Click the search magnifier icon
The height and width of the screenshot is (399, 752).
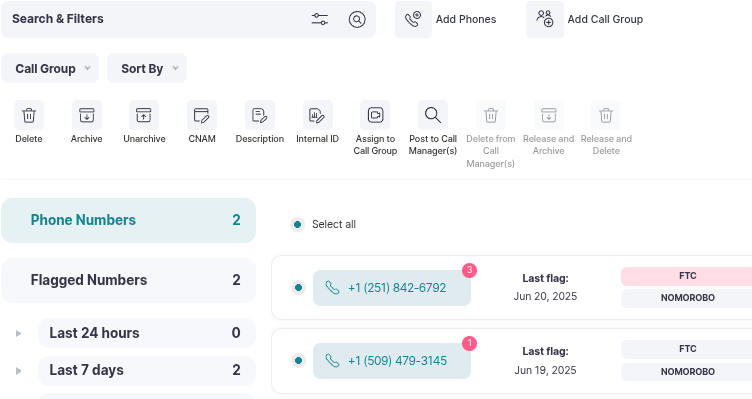tap(357, 19)
